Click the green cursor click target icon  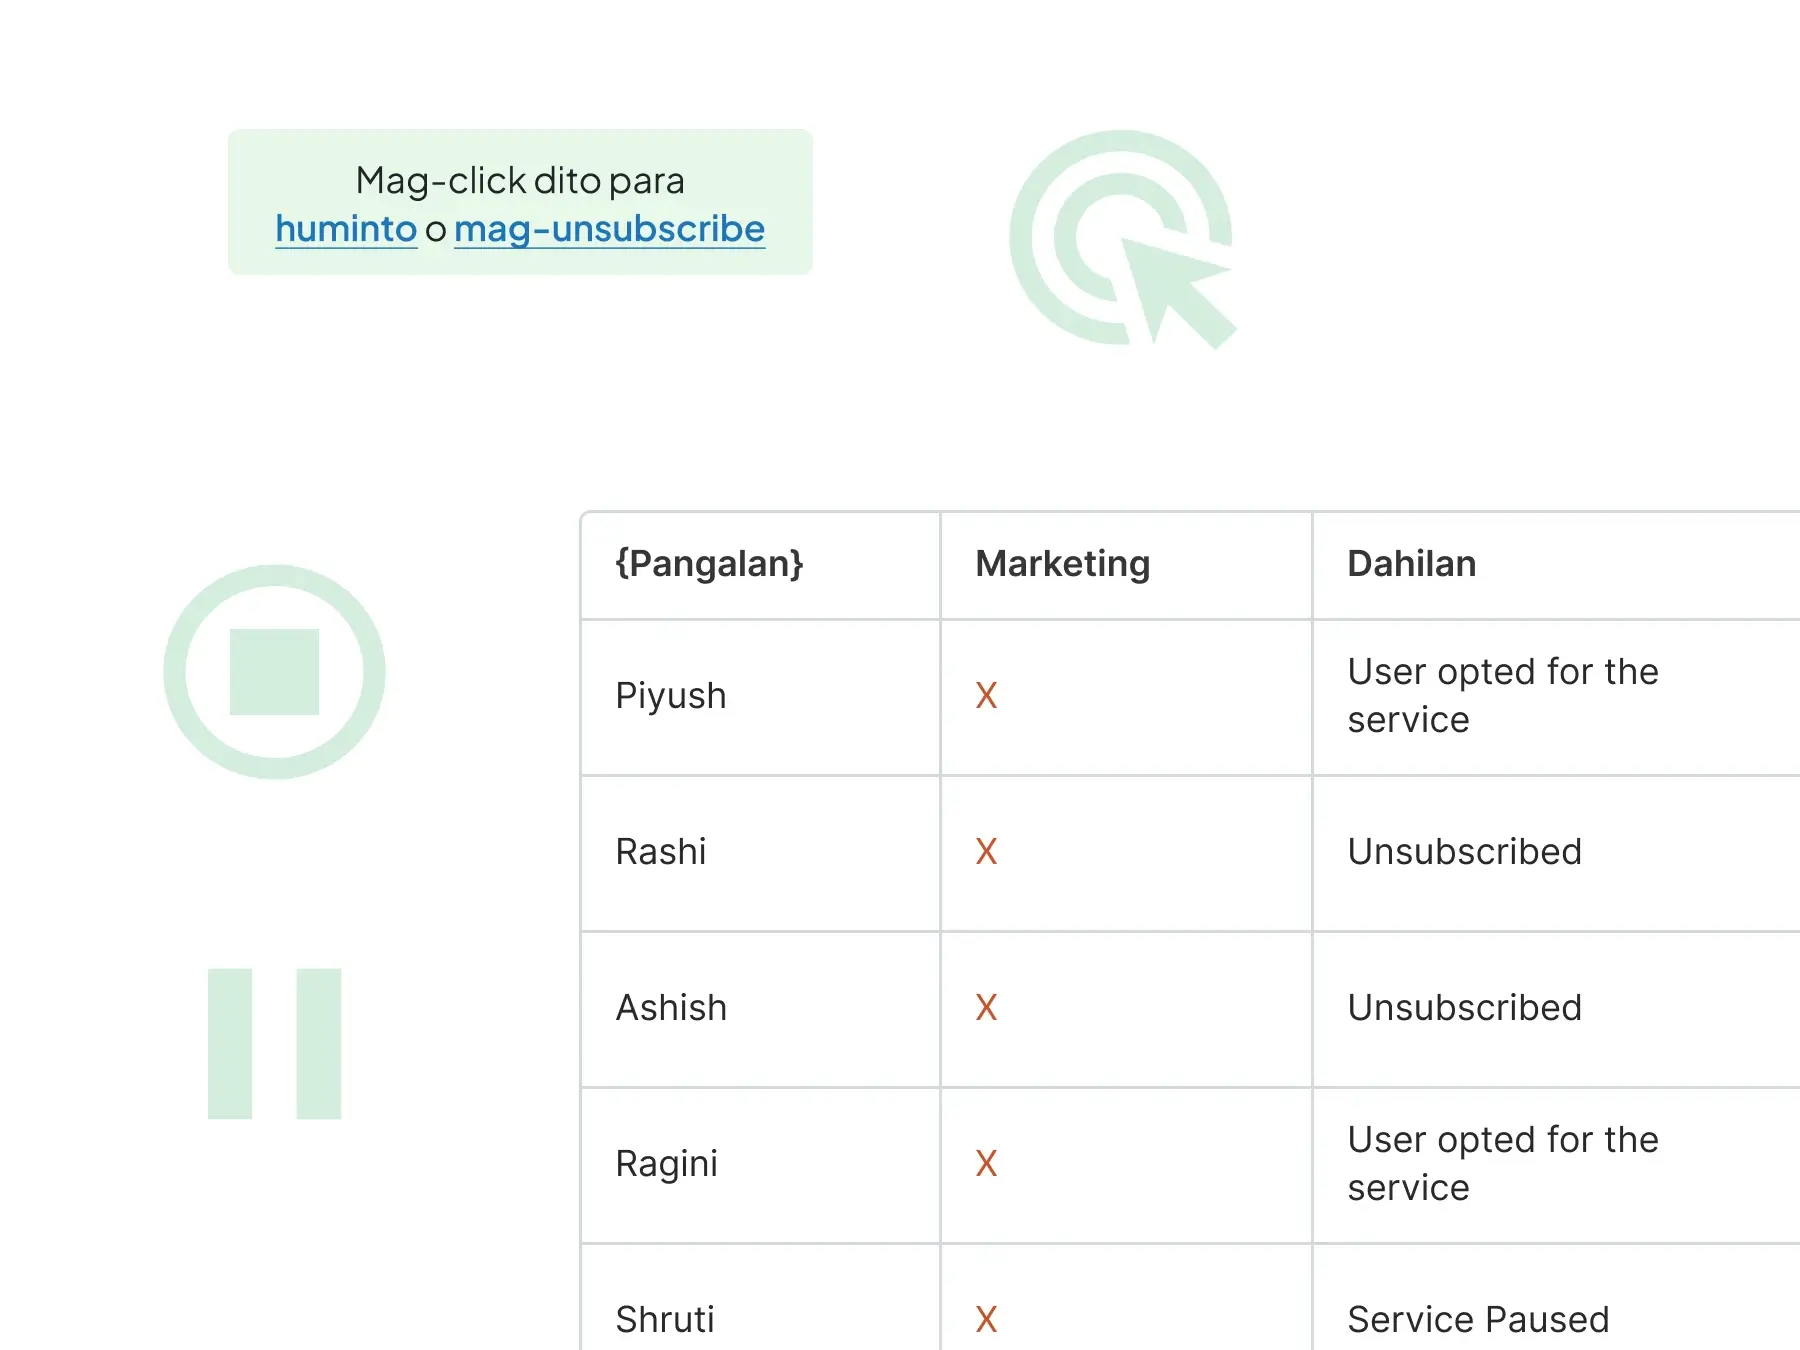(x=1122, y=240)
